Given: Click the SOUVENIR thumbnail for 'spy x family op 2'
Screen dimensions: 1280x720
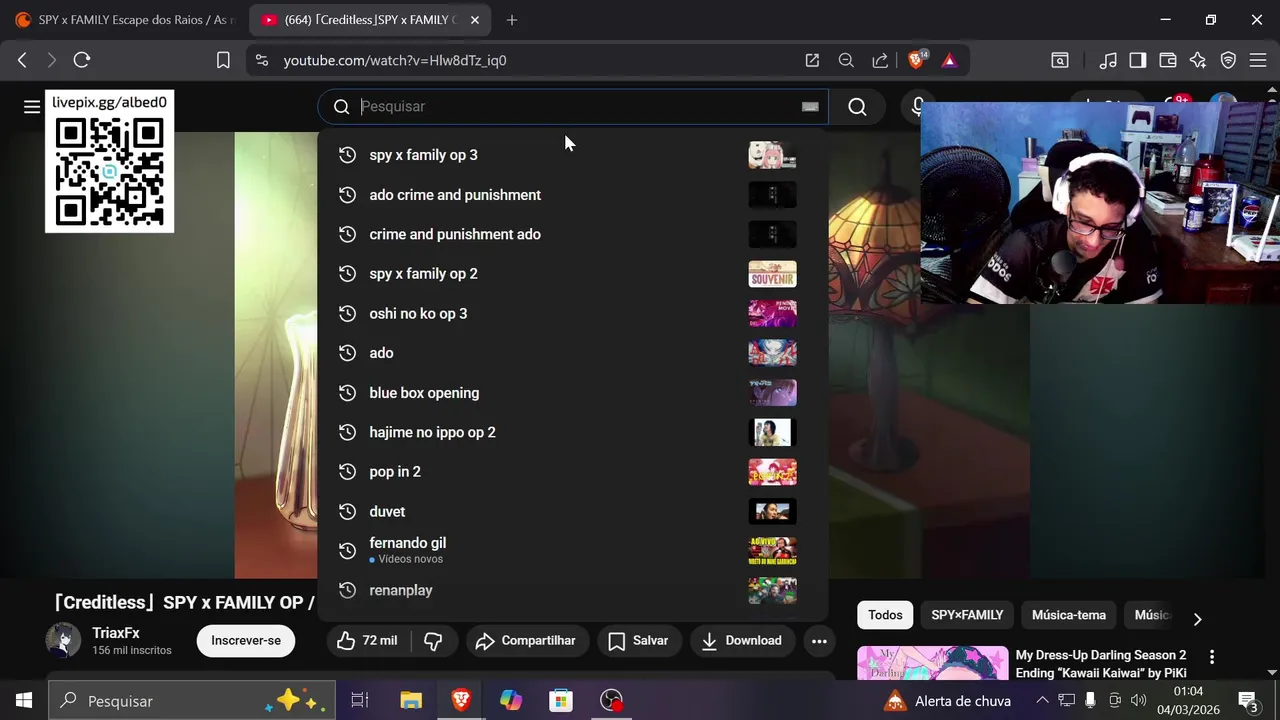Looking at the screenshot, I should tap(772, 274).
